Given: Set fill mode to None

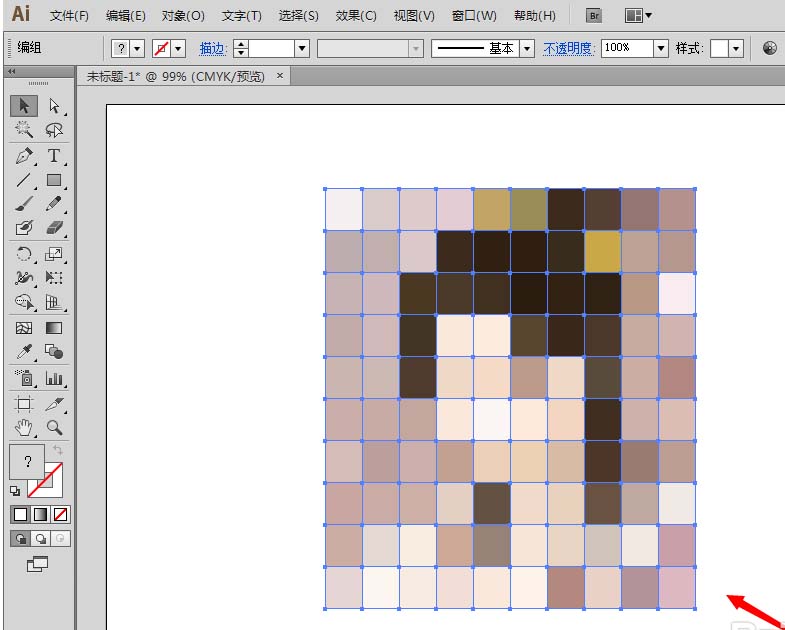Looking at the screenshot, I should point(61,514).
